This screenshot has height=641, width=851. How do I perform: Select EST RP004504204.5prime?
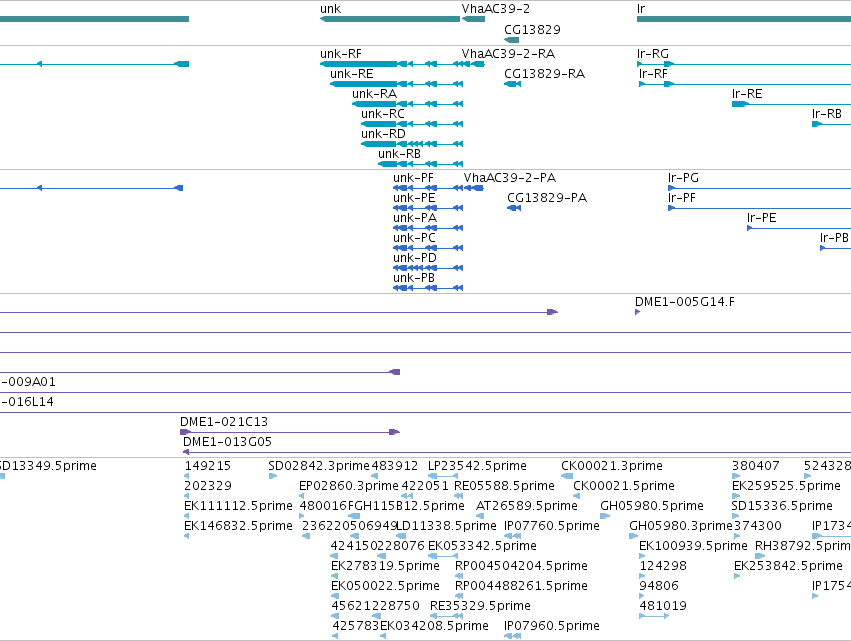point(459,576)
